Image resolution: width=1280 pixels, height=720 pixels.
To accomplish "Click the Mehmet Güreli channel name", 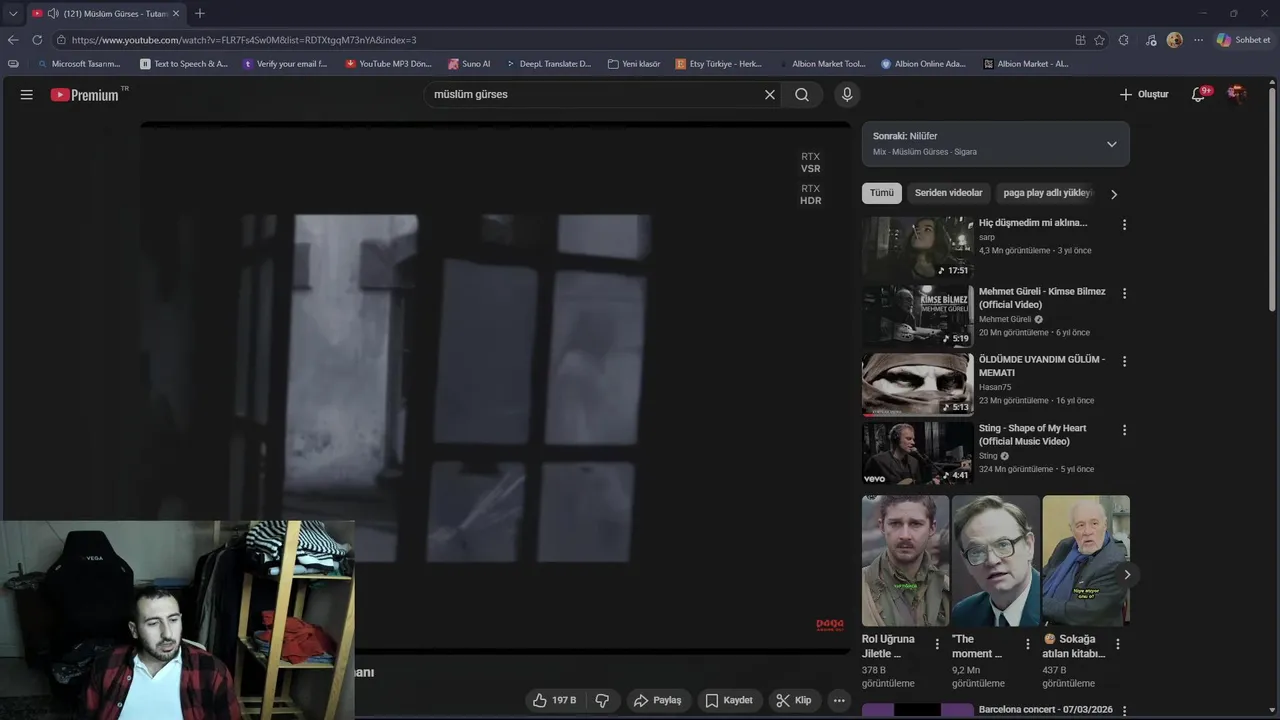I will point(1005,319).
